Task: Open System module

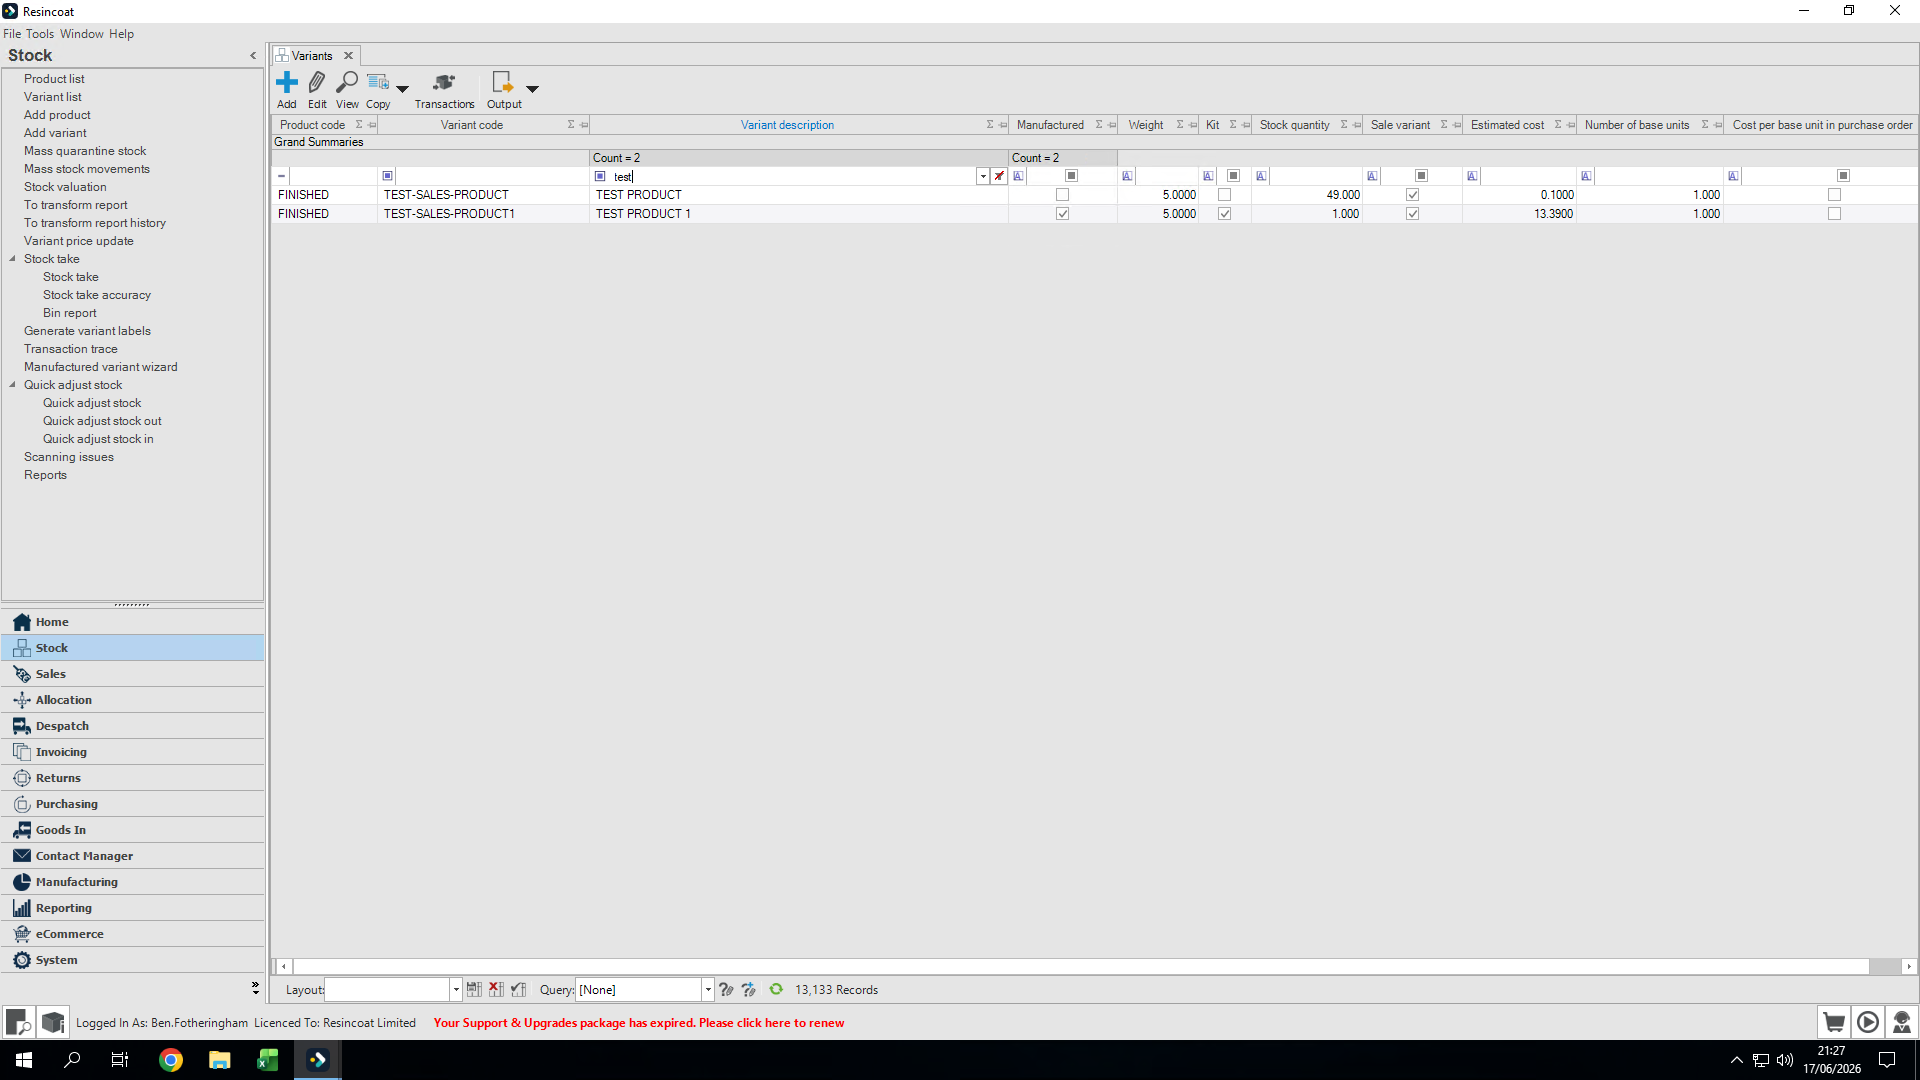Action: pyautogui.click(x=133, y=960)
